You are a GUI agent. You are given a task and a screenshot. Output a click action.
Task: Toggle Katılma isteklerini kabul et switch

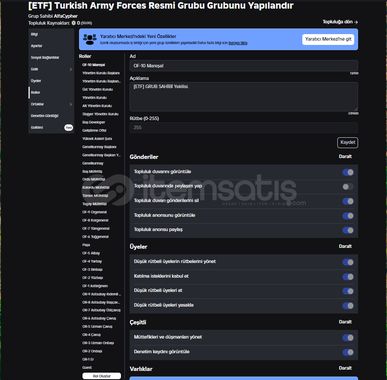(348, 277)
